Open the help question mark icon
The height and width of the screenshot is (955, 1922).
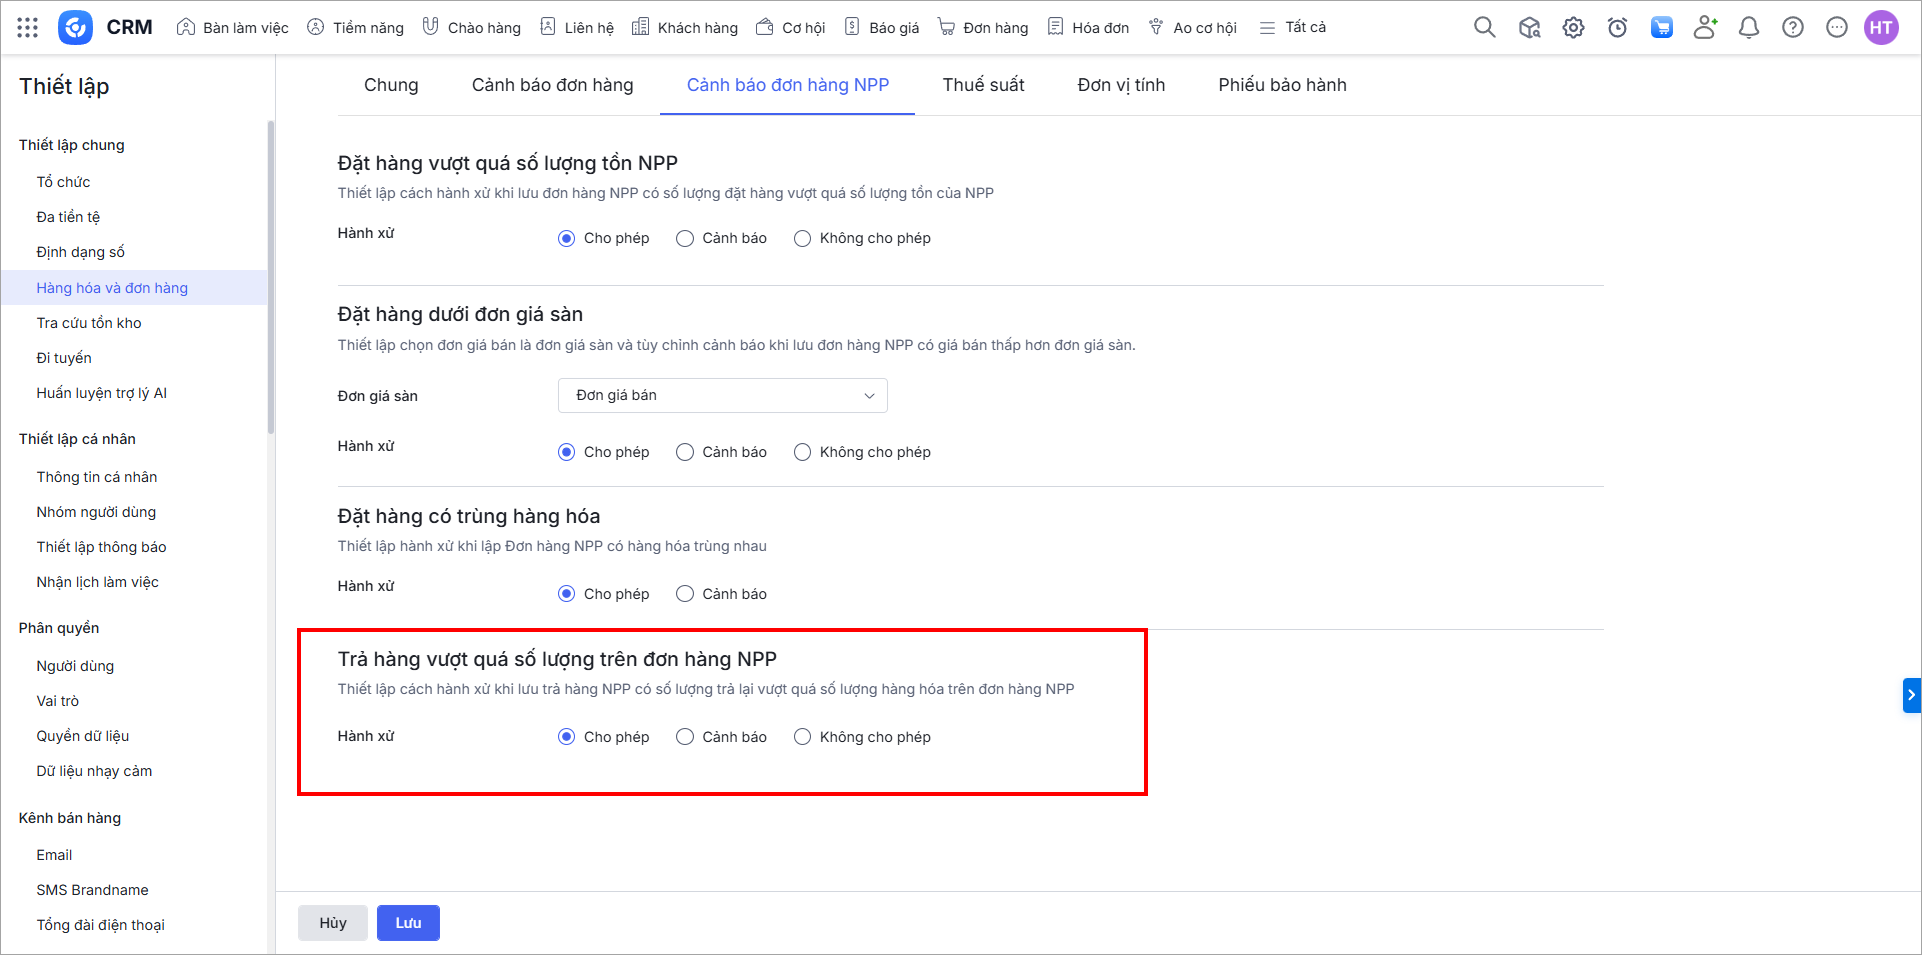[x=1792, y=28]
